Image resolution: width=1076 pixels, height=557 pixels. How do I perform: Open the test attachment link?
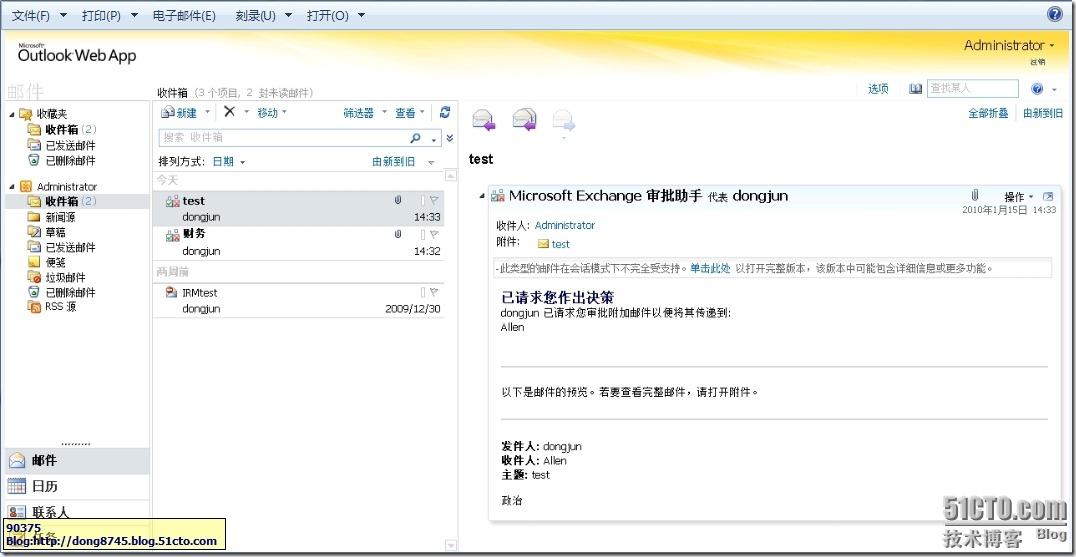(561, 244)
